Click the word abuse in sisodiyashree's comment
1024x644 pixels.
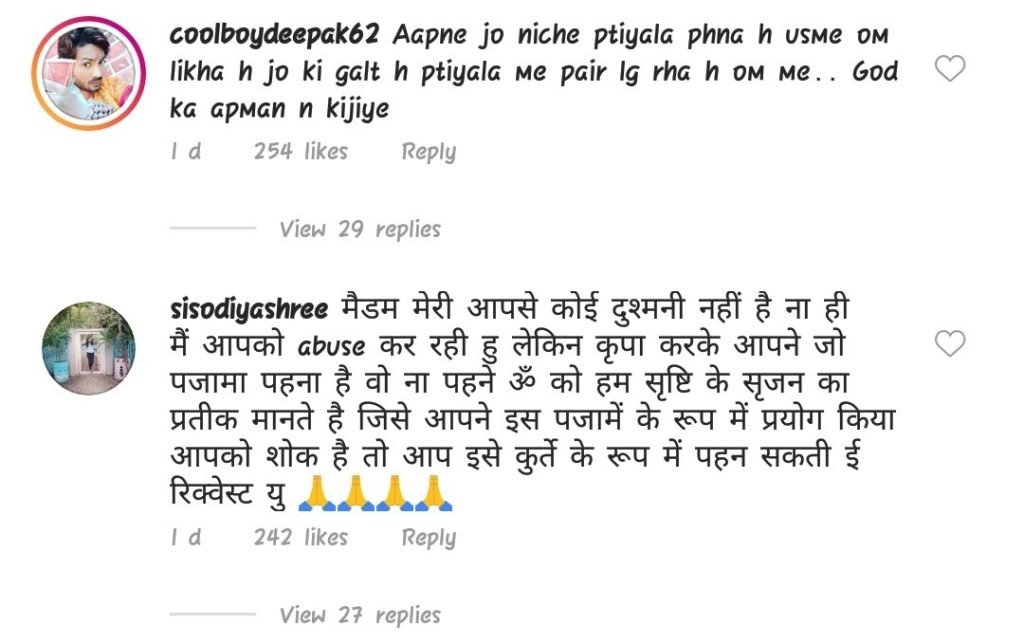(x=332, y=346)
